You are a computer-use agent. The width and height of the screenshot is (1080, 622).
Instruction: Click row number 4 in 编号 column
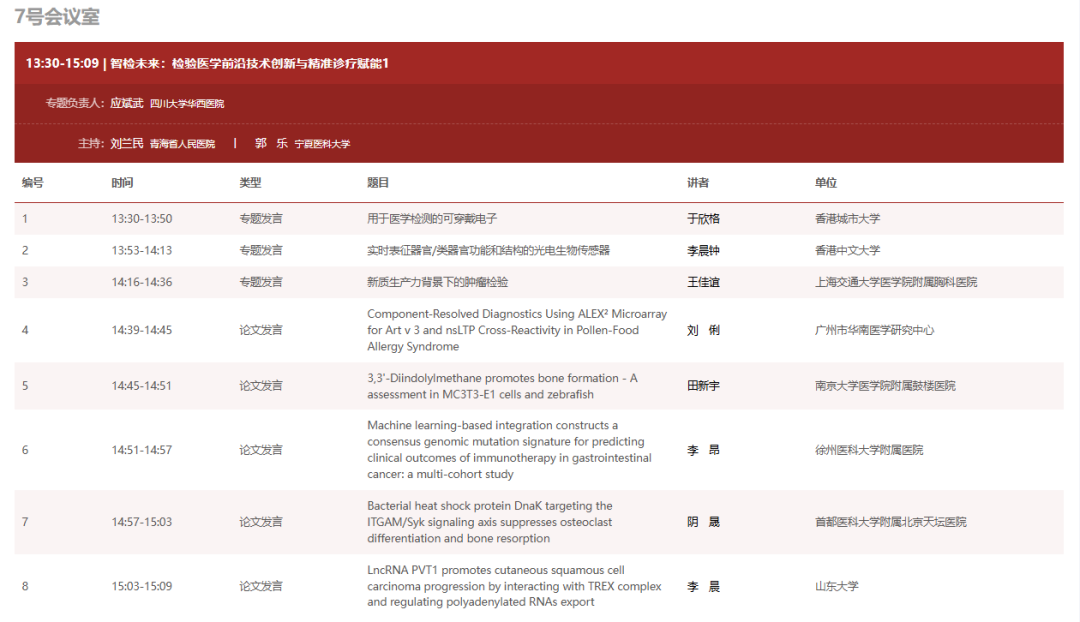coord(25,331)
